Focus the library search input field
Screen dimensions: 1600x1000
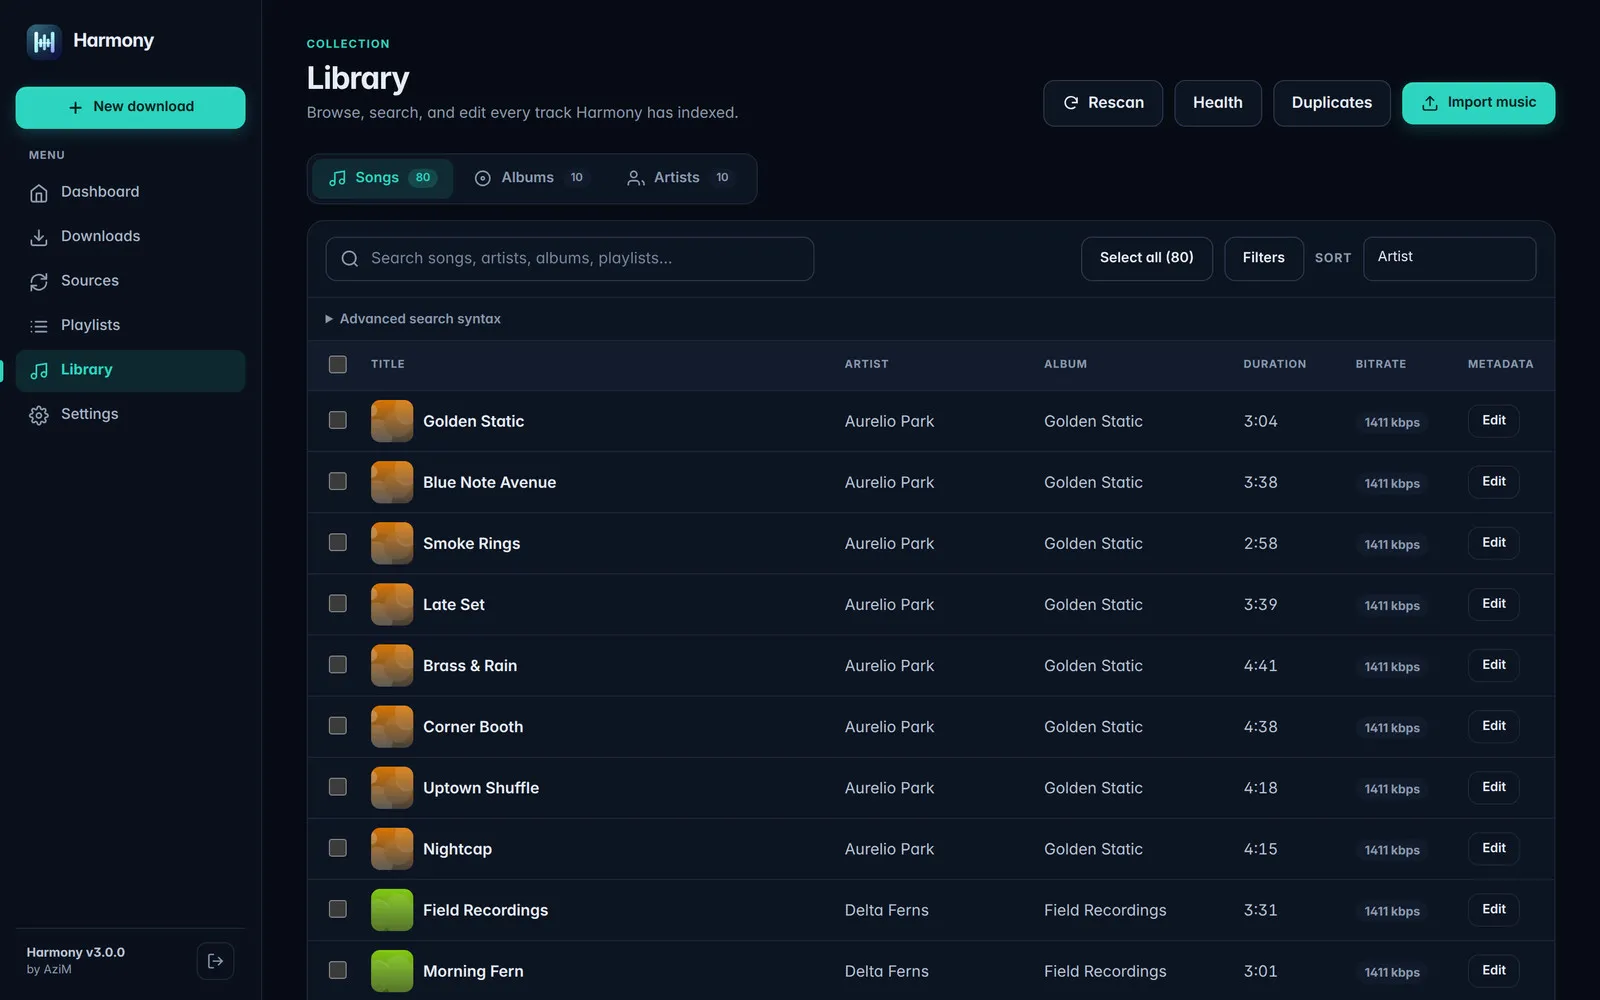coord(569,258)
